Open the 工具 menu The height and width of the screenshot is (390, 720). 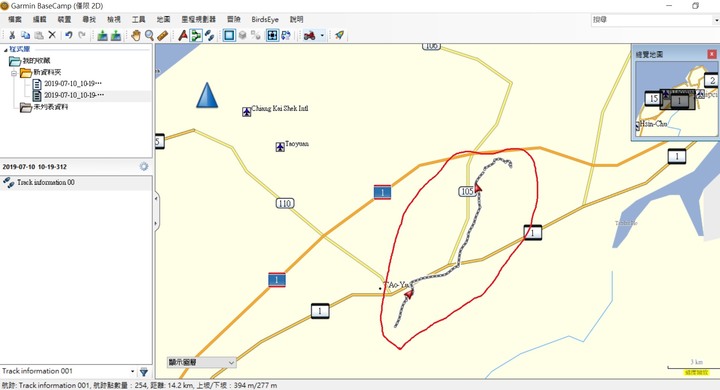click(139, 19)
